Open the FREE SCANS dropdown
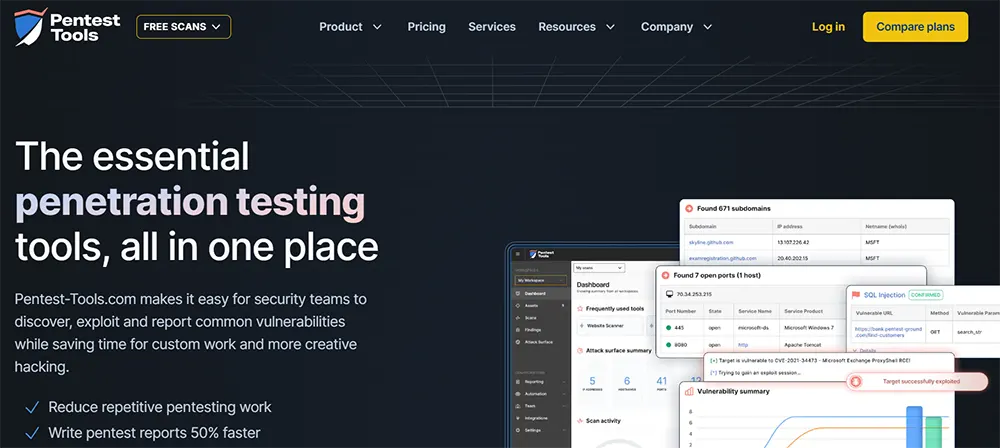 click(184, 27)
